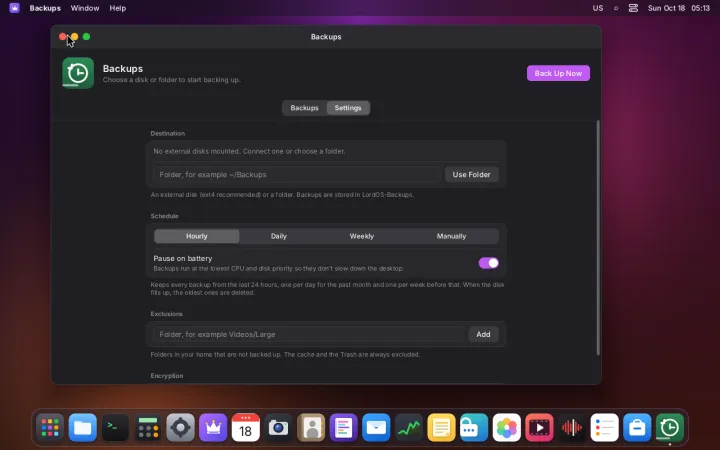Launch the Camera app from dock
Viewport: 720px width, 450px height.
coord(278,428)
